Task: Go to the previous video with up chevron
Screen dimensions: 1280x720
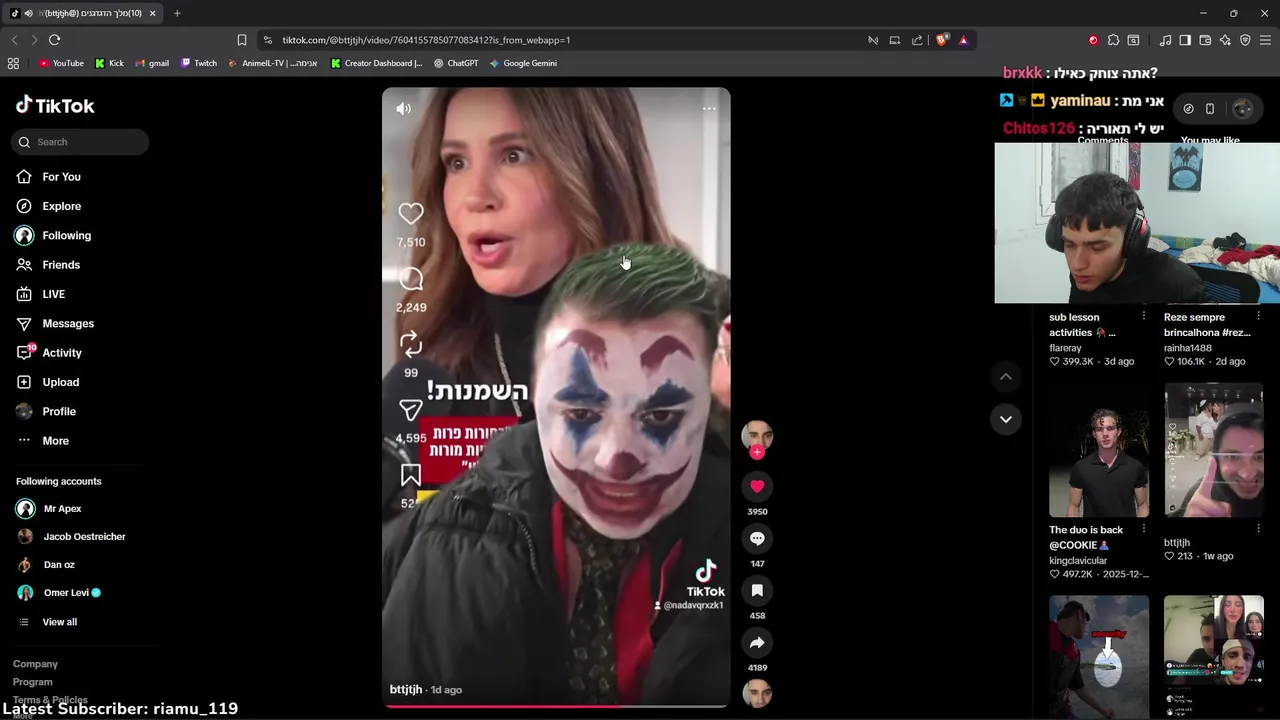Action: click(x=1006, y=376)
